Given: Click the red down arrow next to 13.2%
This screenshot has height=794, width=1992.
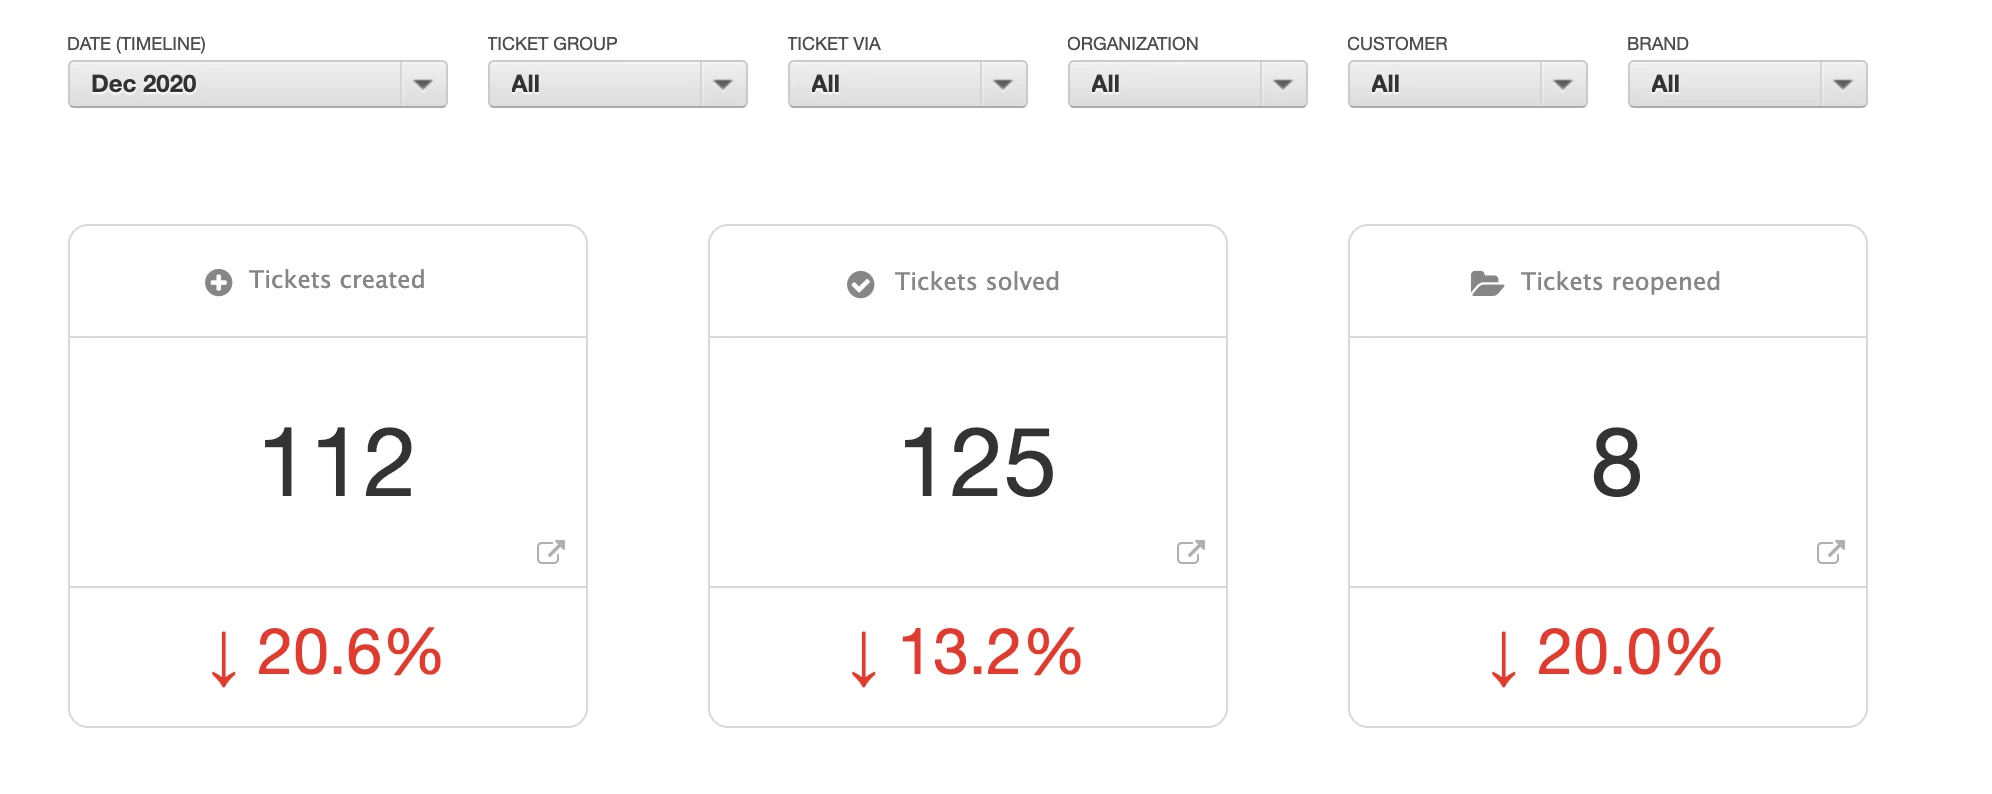Looking at the screenshot, I should pyautogui.click(x=863, y=659).
